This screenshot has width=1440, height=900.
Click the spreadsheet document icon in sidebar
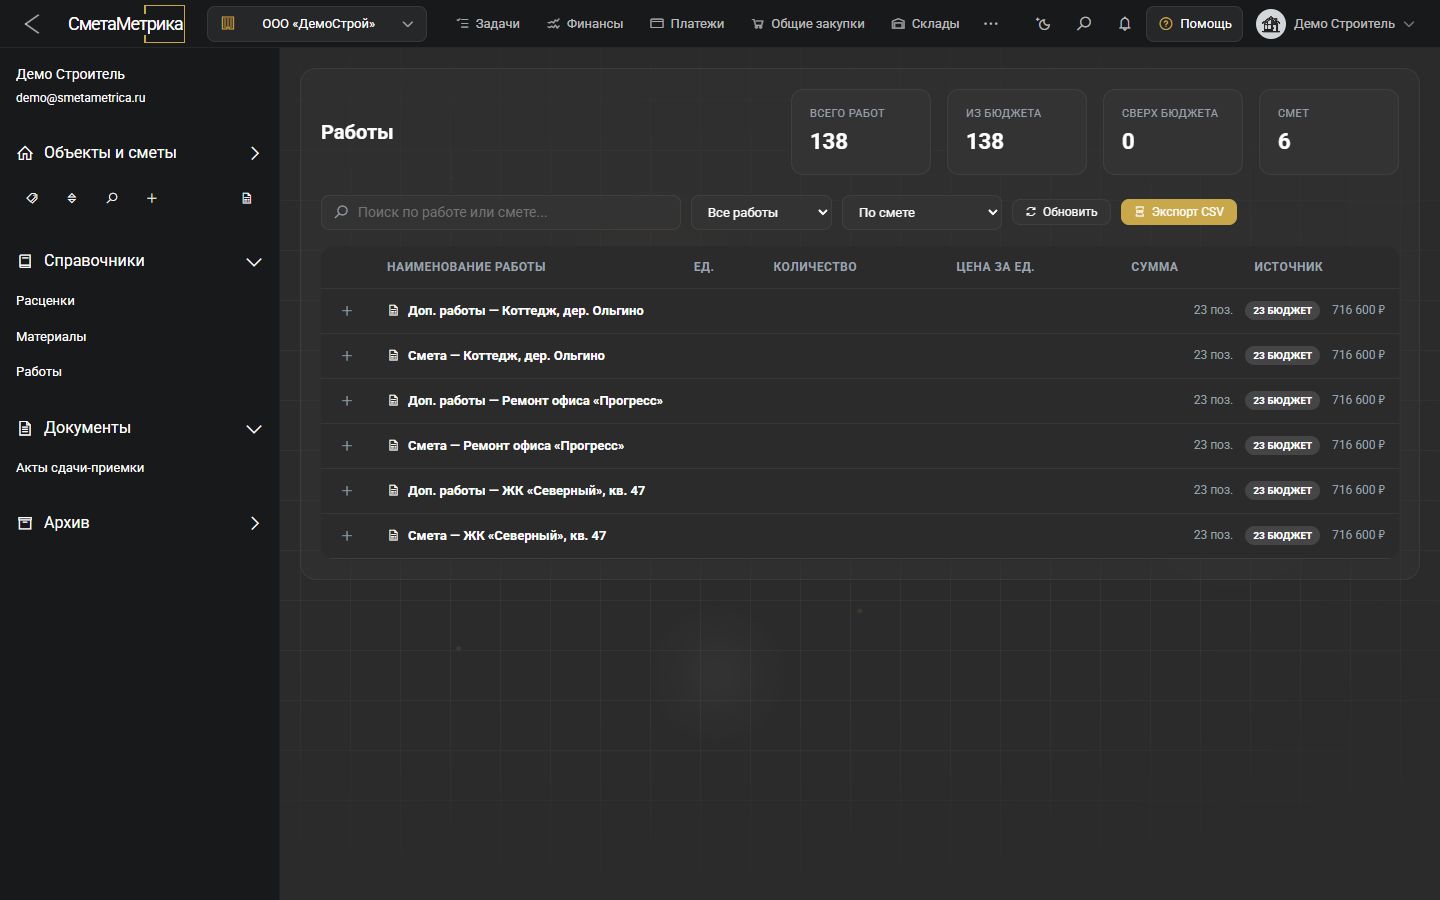[x=247, y=198]
